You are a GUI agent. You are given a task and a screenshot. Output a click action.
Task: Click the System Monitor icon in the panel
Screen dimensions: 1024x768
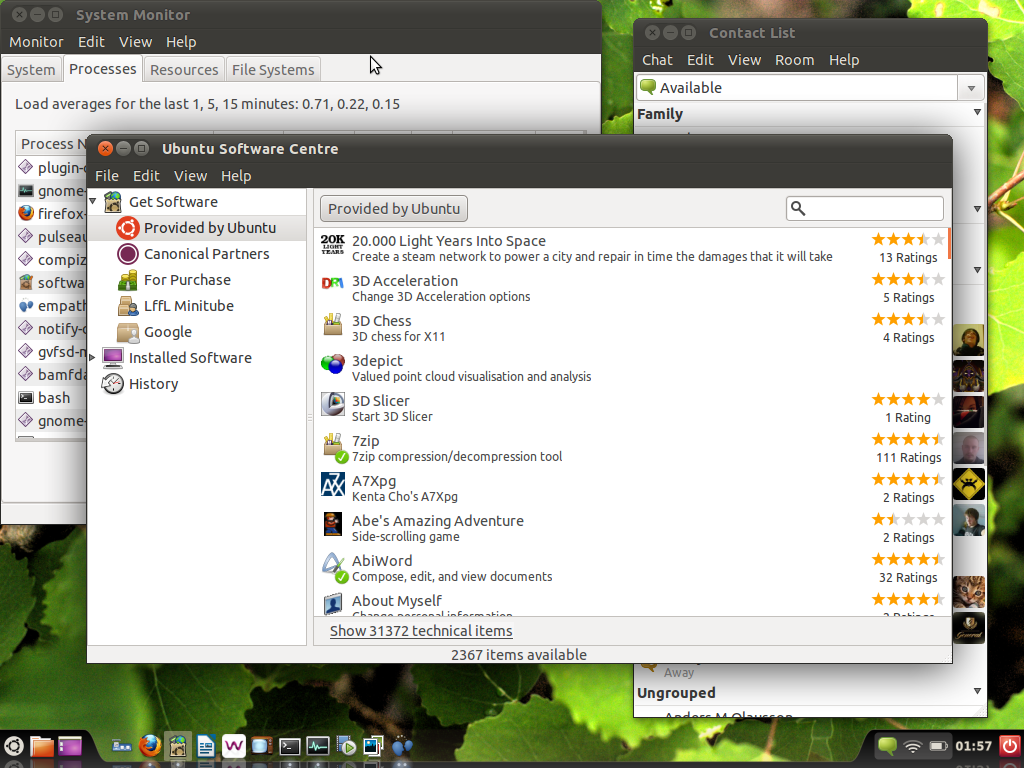click(x=317, y=746)
